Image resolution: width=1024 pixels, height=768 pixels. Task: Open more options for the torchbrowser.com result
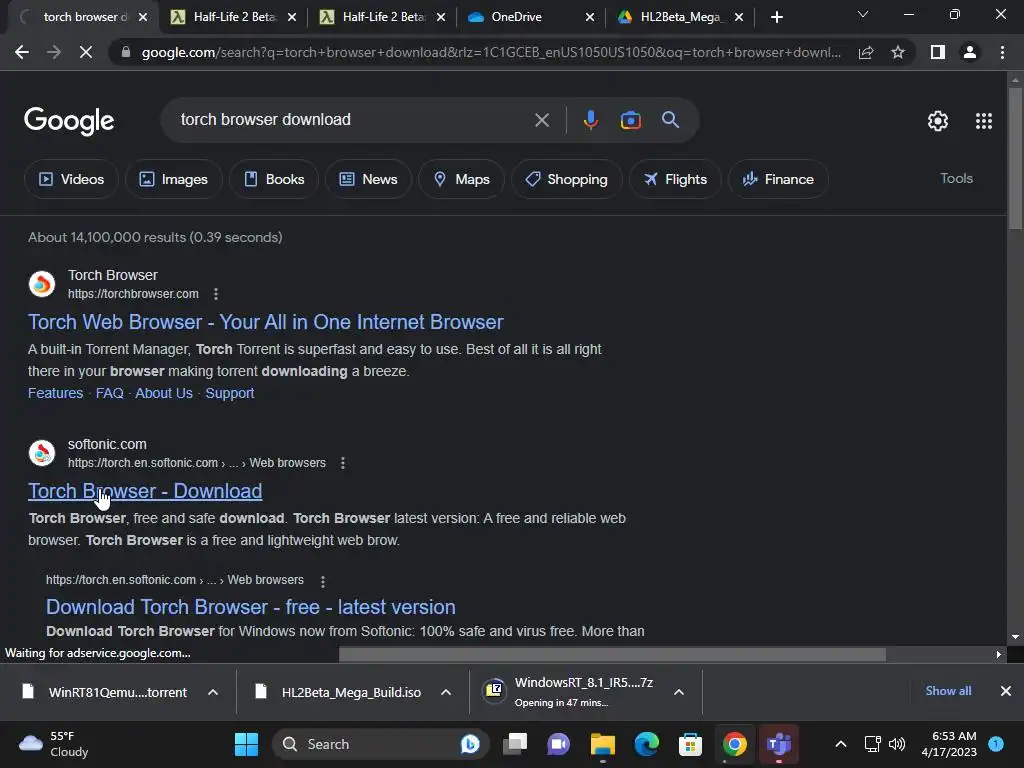(x=216, y=294)
